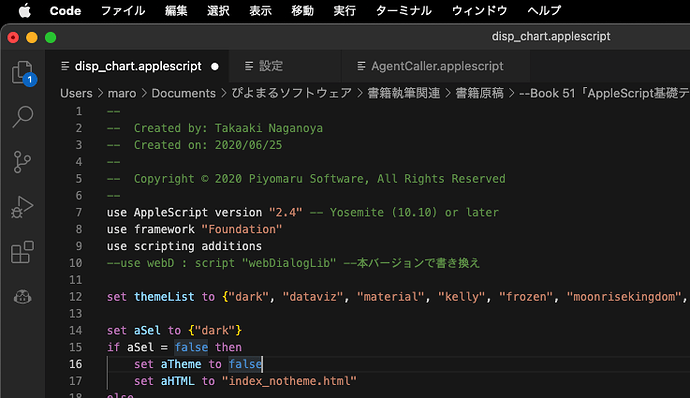
Task: Click Users in the breadcrumb path
Action: pos(76,93)
